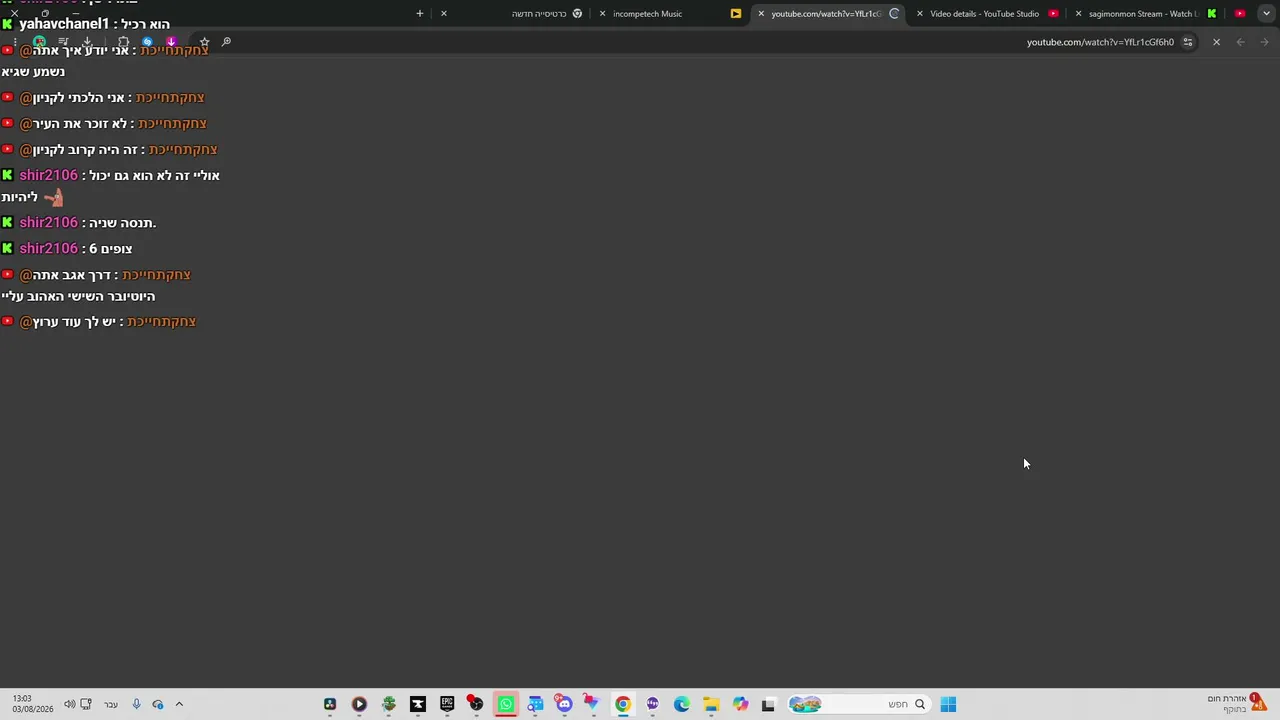1280x720 pixels.
Task: Open Discord from the taskbar
Action: tap(564, 704)
